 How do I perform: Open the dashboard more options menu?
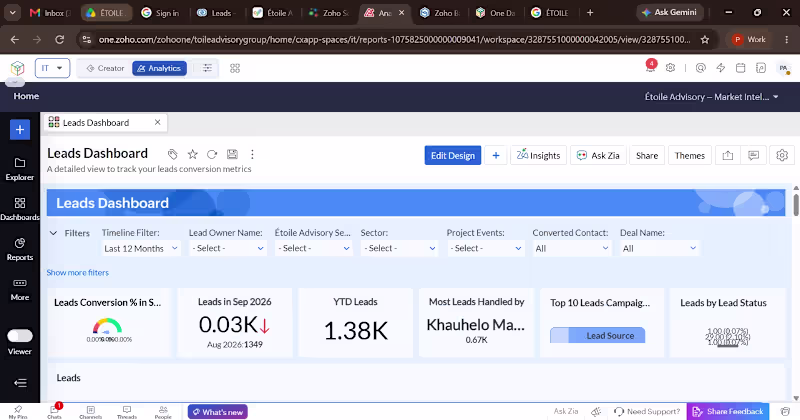pyautogui.click(x=252, y=154)
